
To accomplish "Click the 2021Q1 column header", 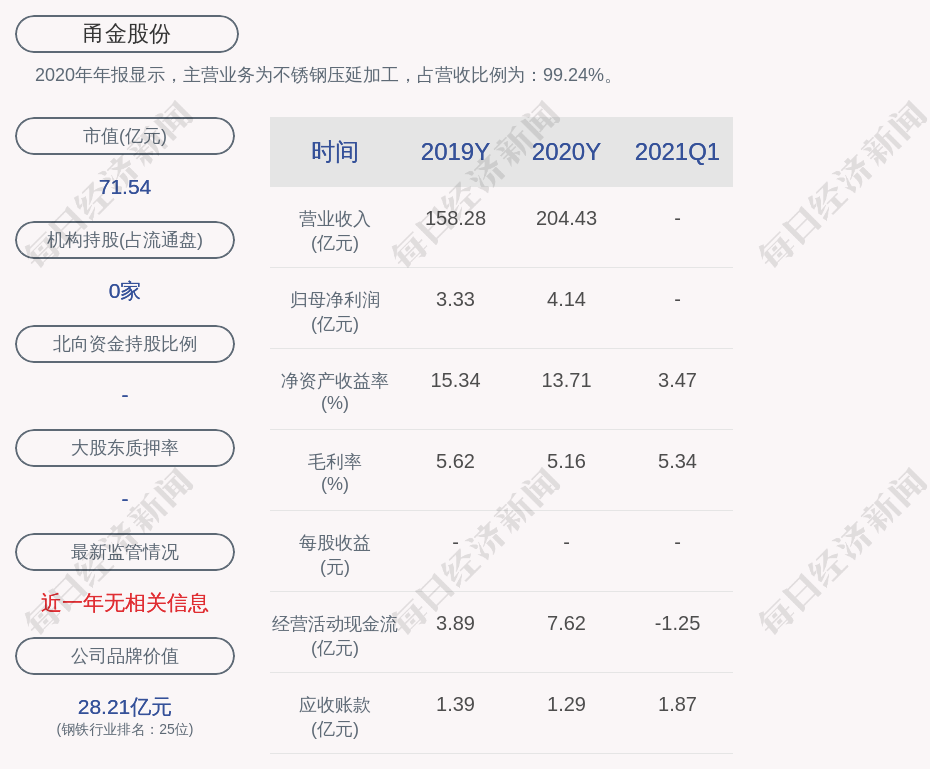I will [677, 152].
